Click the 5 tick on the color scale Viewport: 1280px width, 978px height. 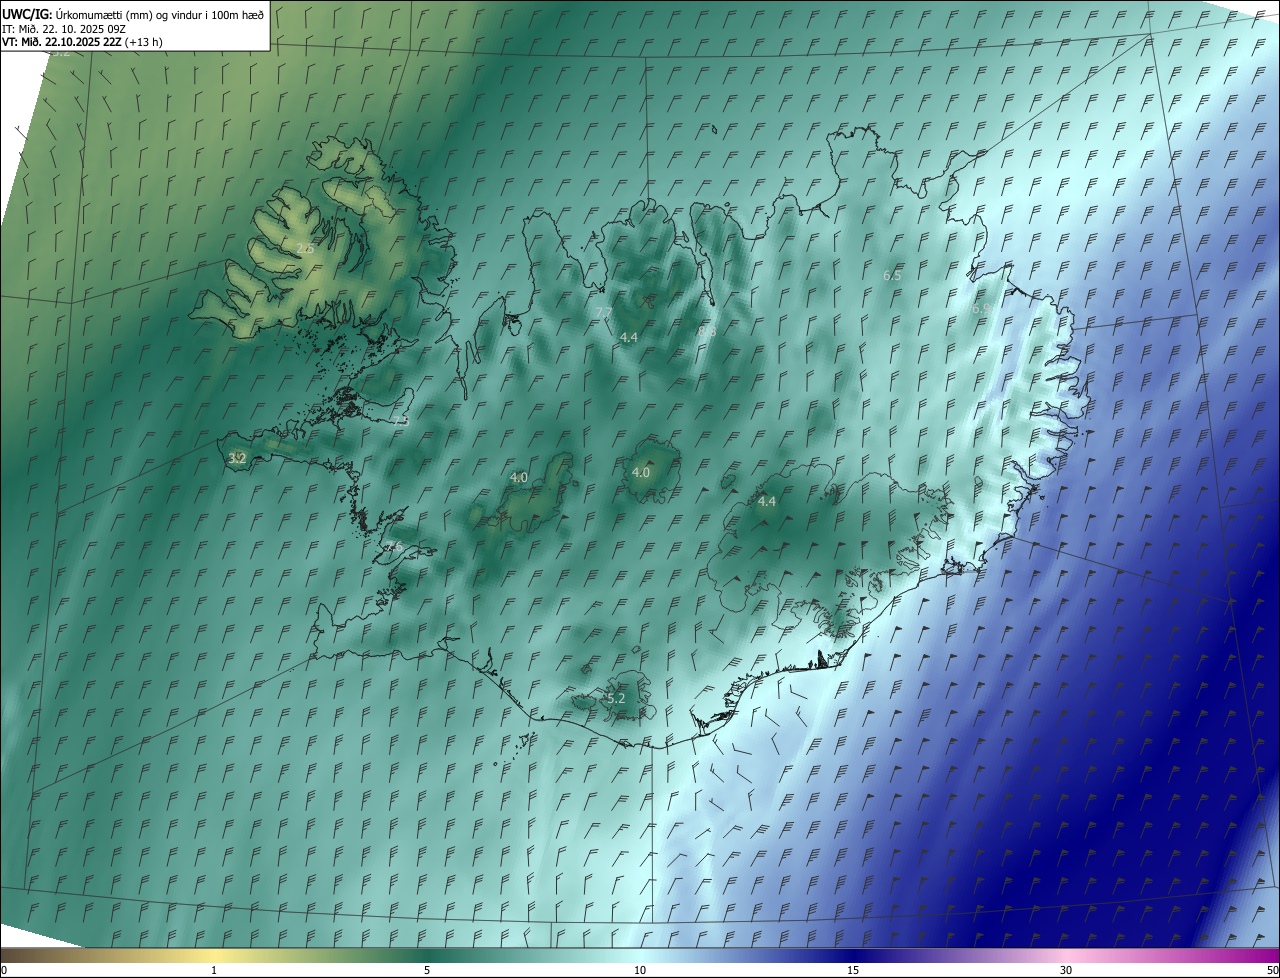427,970
